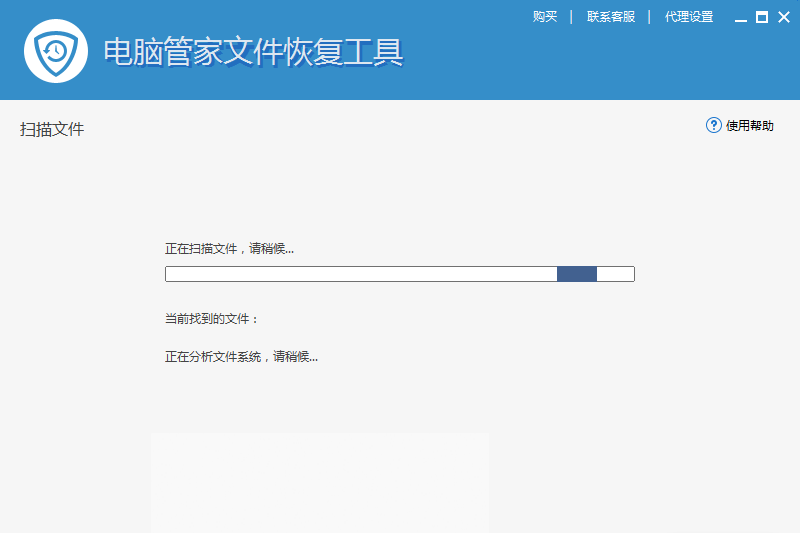Click the 电脑管家文件恢复工具 title
Image resolution: width=800 pixels, height=533 pixels.
click(x=254, y=52)
